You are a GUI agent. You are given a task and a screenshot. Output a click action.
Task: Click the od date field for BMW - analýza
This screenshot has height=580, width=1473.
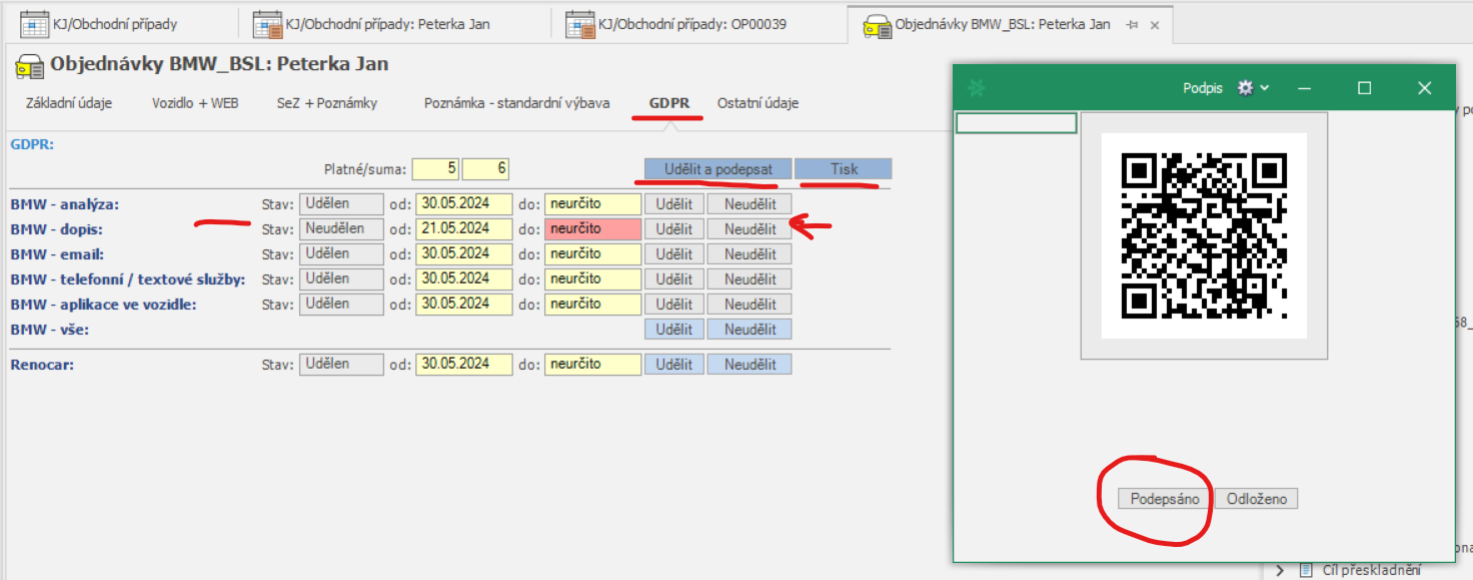464,204
